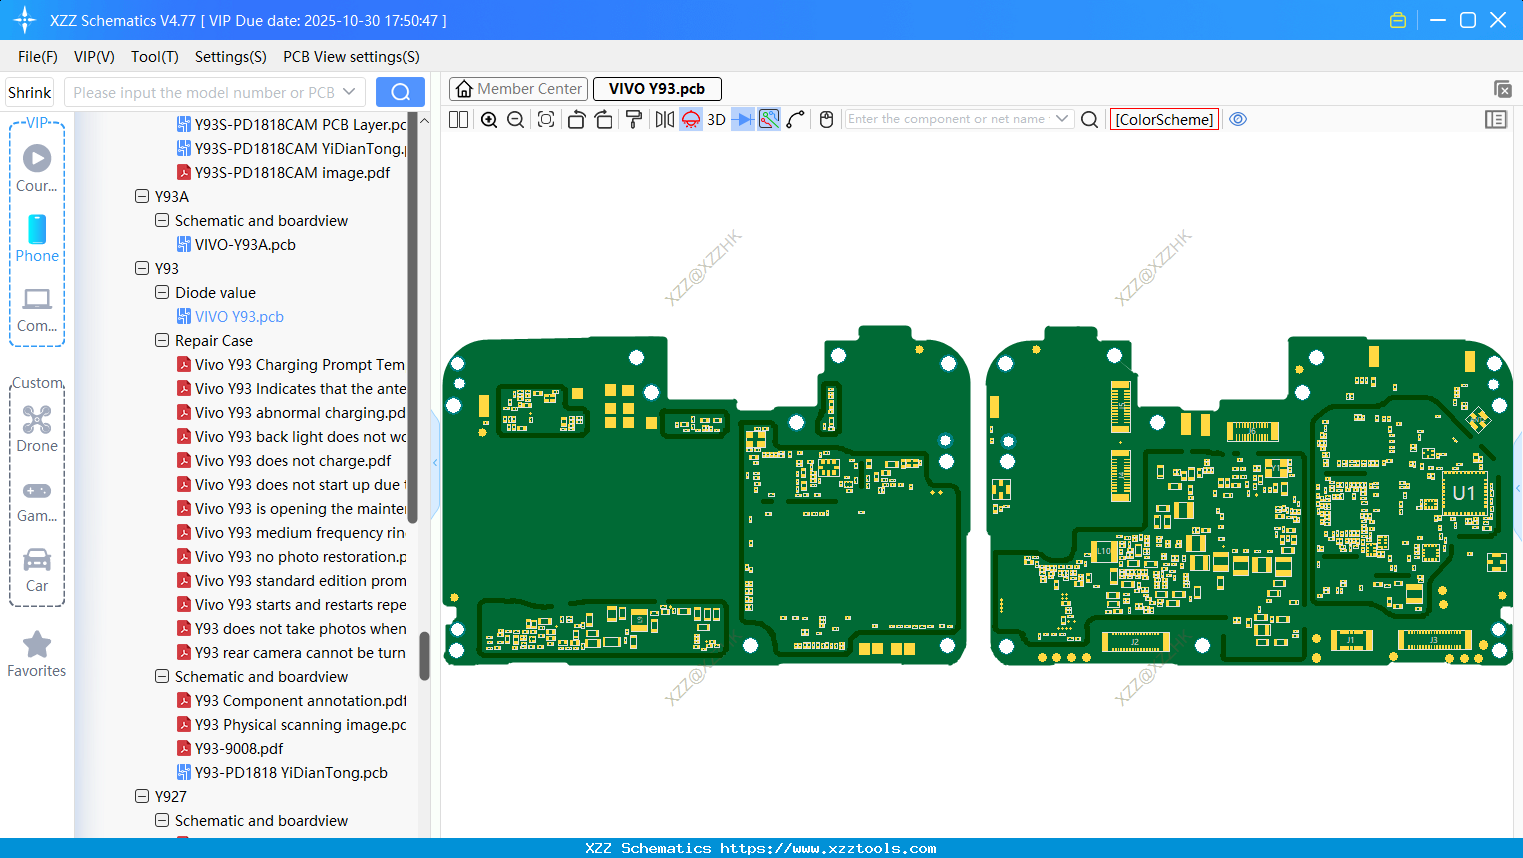Click the blue search button

[x=400, y=92]
